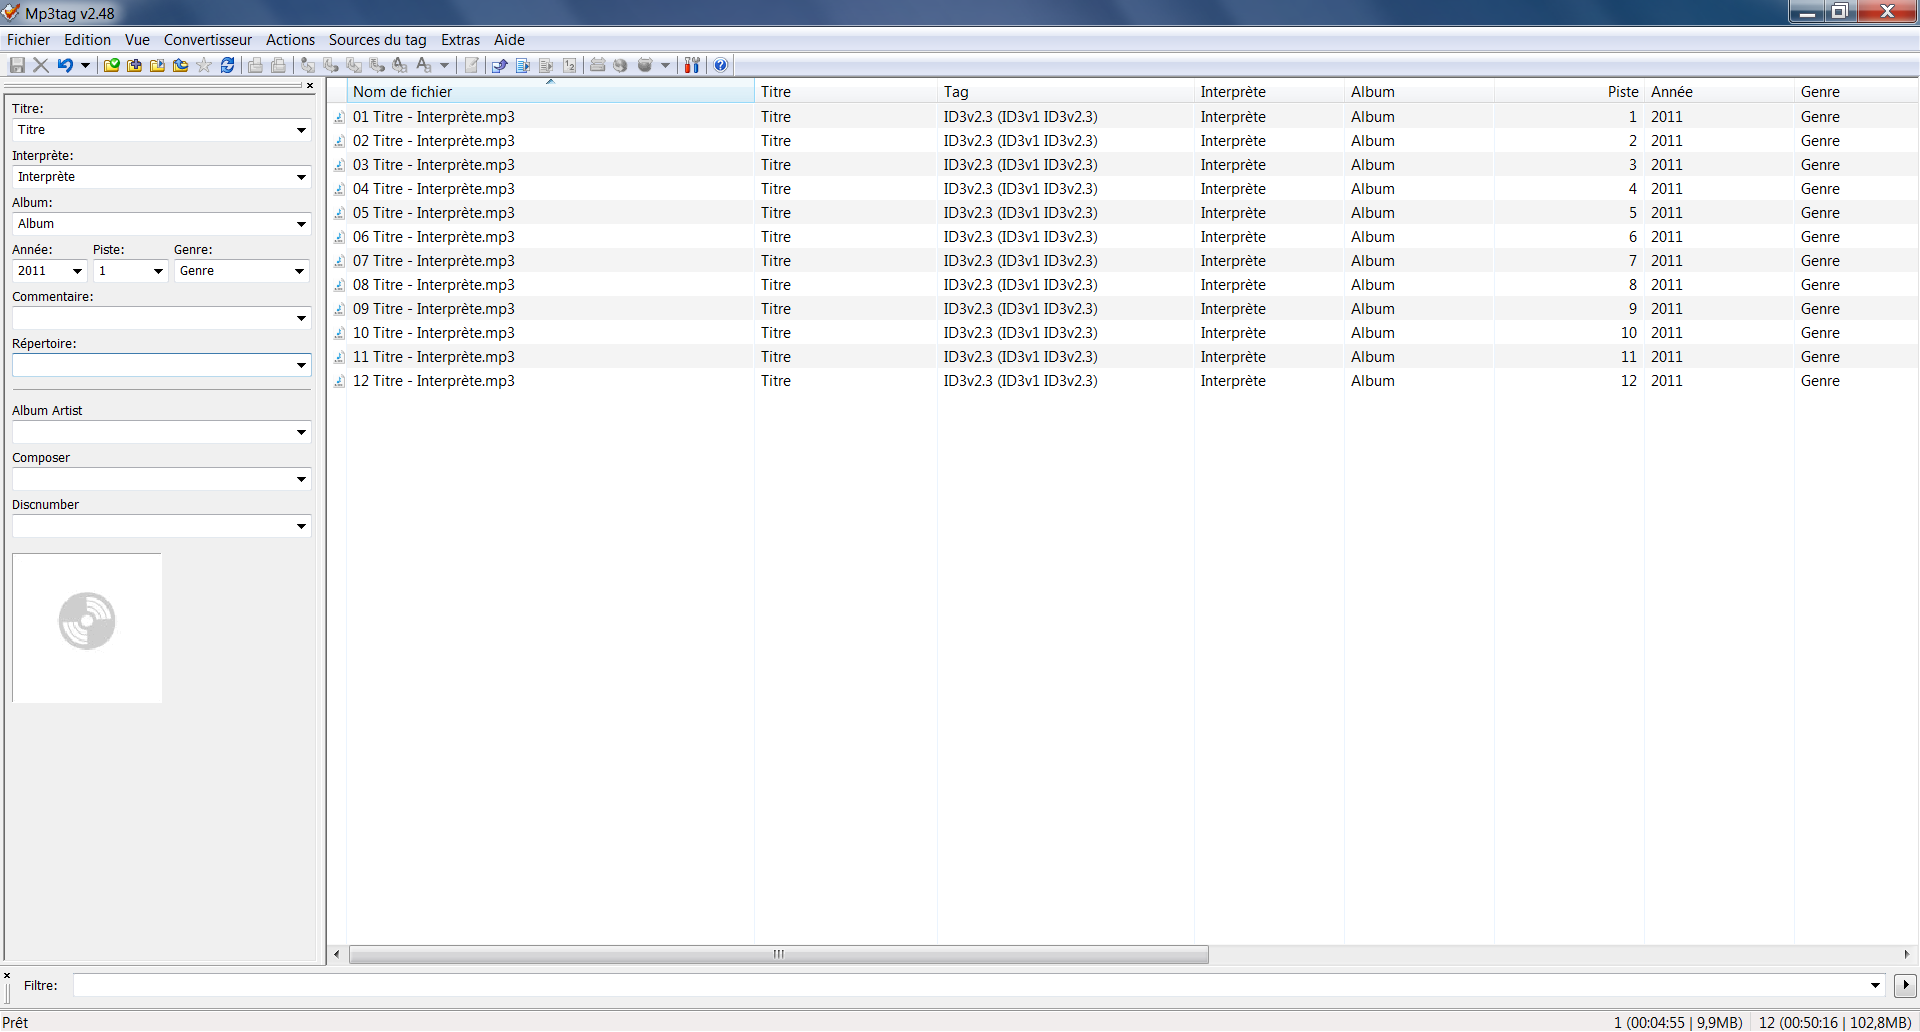This screenshot has height=1032, width=1920.
Task: Click the globe web source icon
Action: pyautogui.click(x=621, y=65)
